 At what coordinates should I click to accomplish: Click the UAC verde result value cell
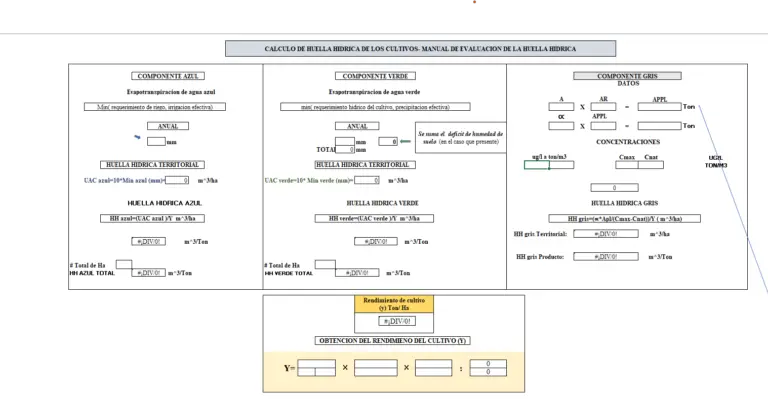click(x=367, y=180)
